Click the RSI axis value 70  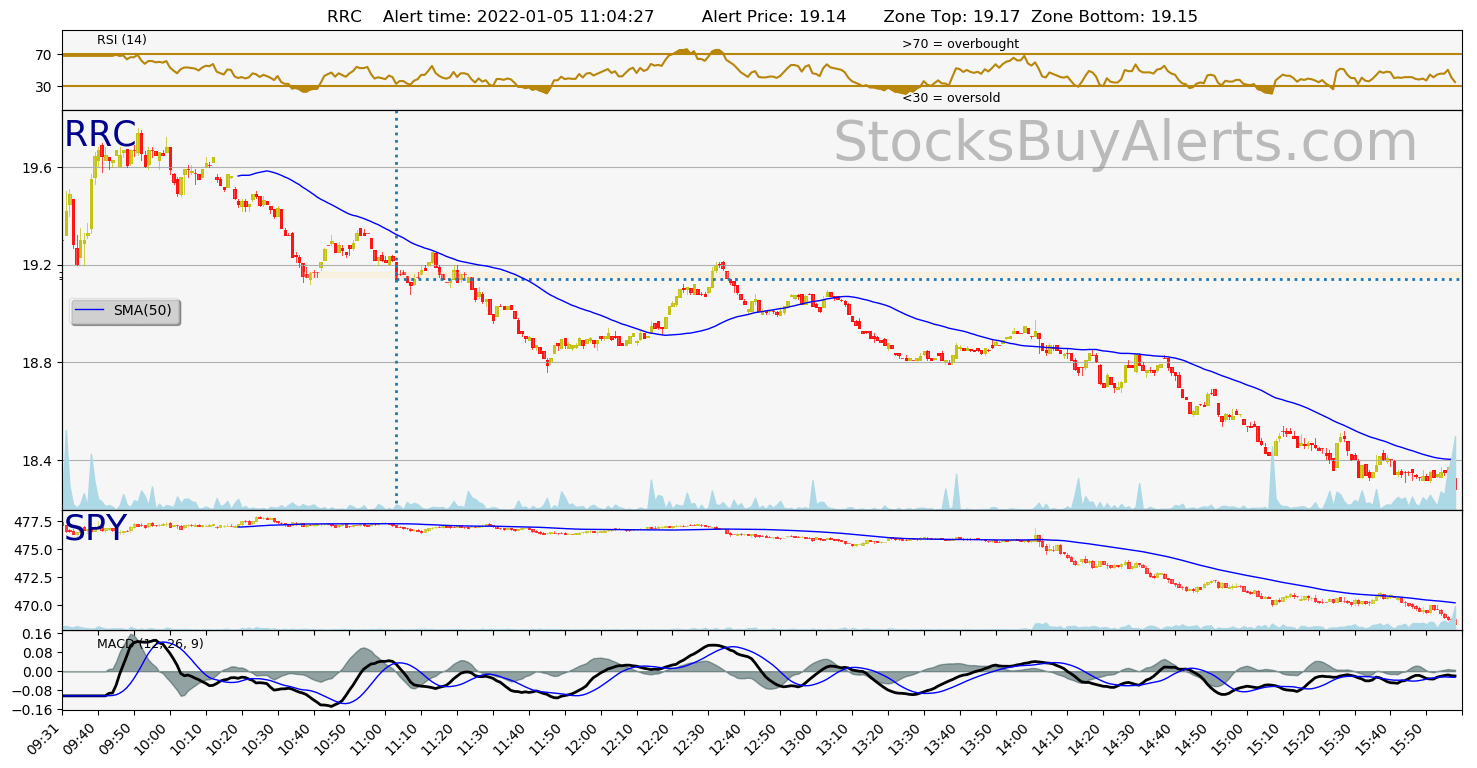[44, 55]
